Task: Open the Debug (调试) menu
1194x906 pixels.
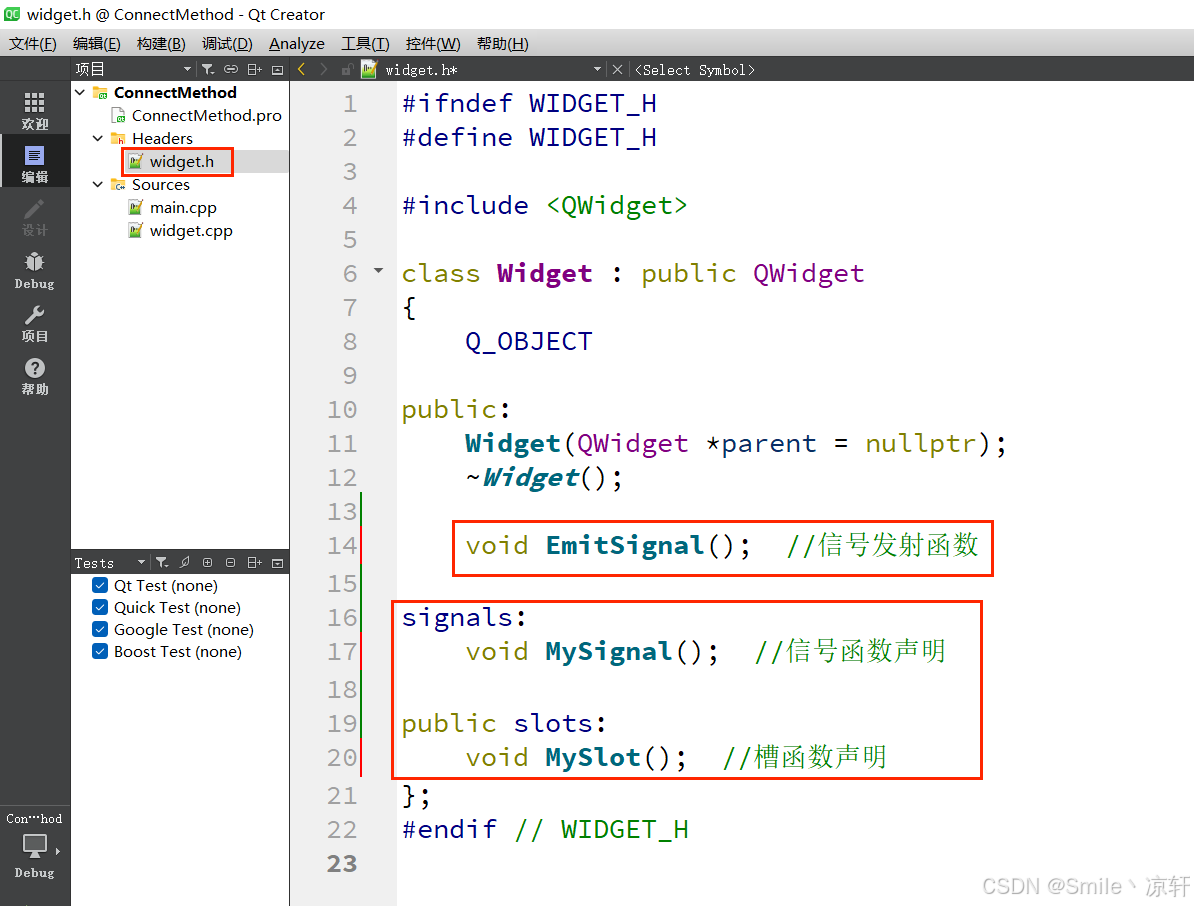Action: [x=227, y=43]
